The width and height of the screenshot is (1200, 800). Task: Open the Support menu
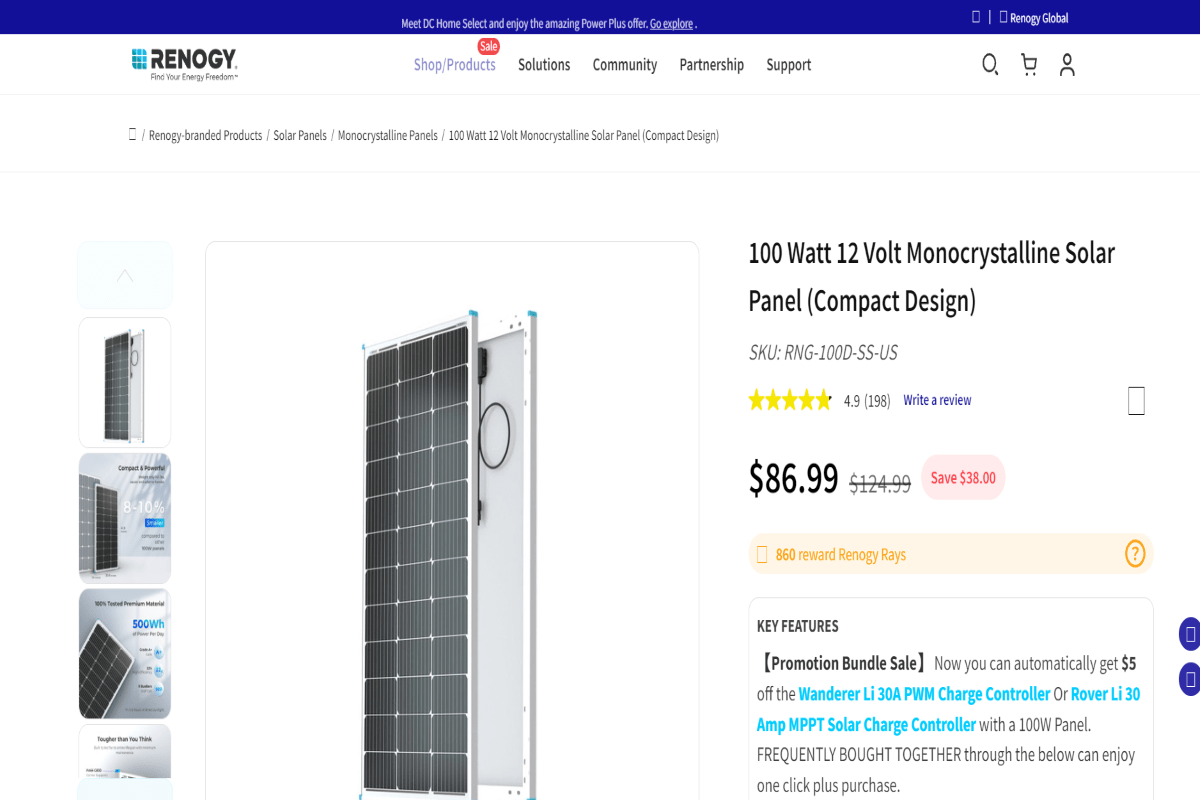click(789, 64)
